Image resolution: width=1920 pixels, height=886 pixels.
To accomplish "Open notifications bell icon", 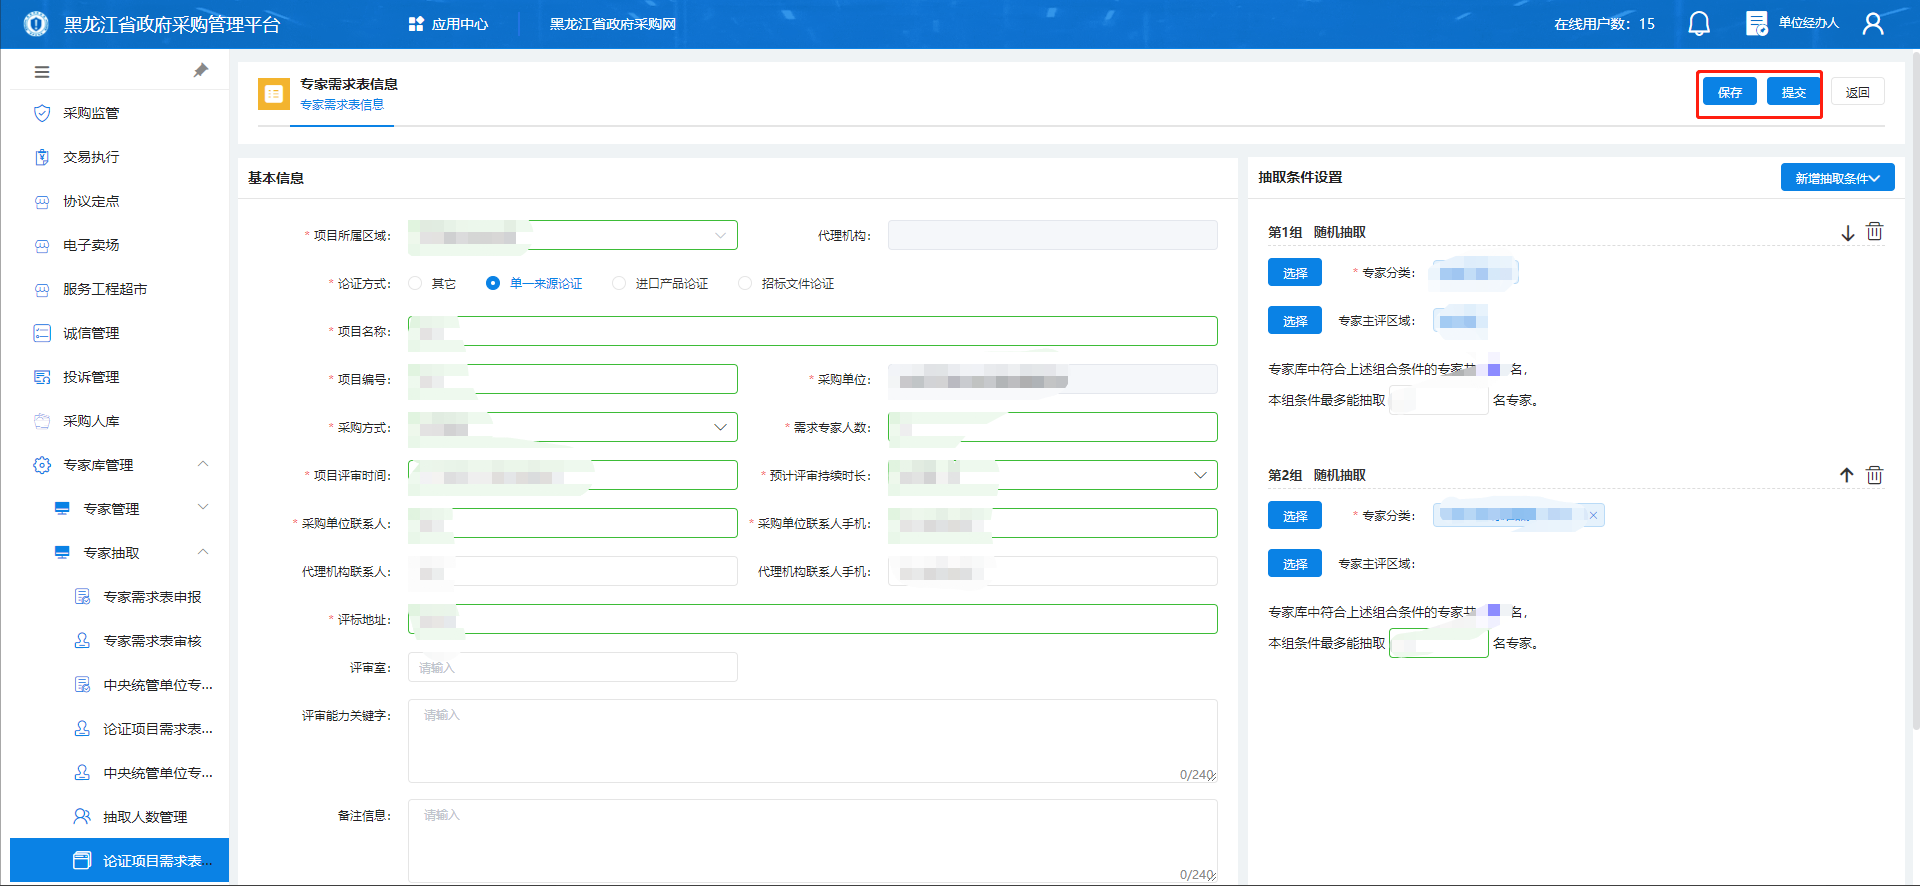I will pyautogui.click(x=1699, y=24).
